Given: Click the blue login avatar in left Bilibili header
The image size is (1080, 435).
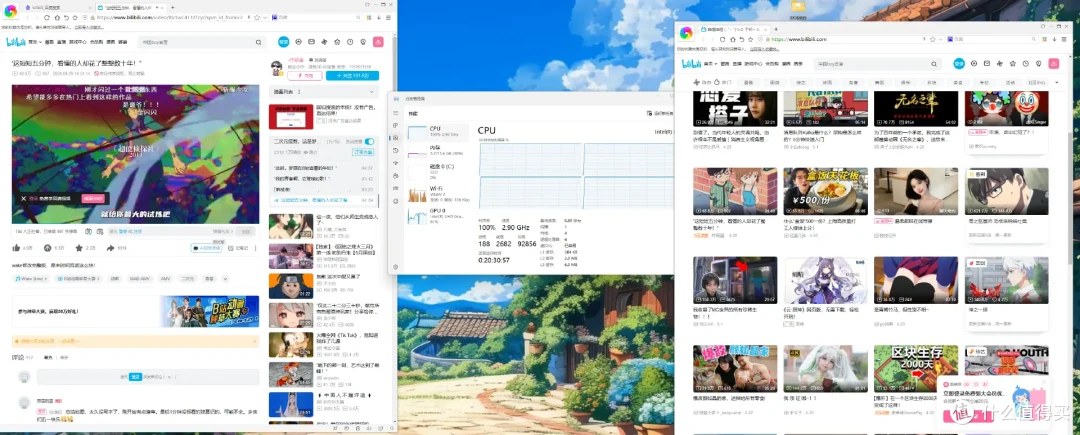Looking at the screenshot, I should pyautogui.click(x=284, y=42).
